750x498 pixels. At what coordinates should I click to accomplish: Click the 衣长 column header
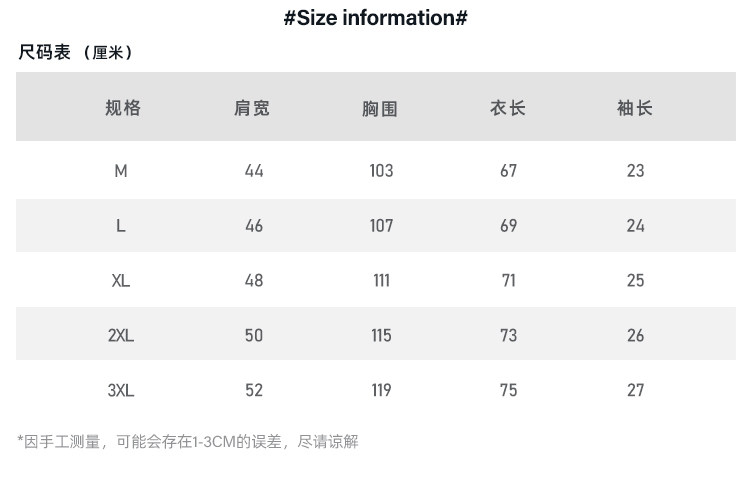(507, 108)
